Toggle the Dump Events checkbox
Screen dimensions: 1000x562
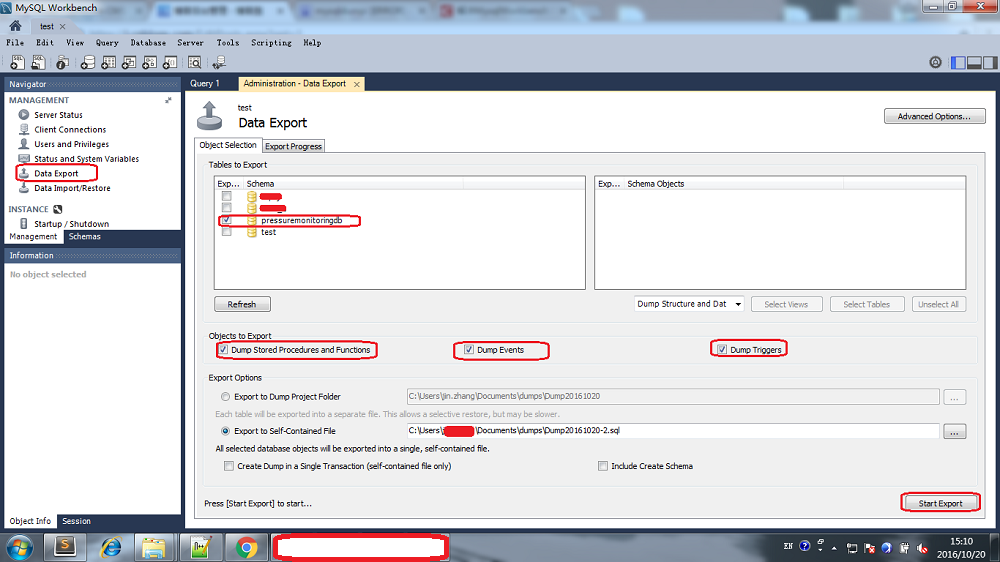(469, 350)
